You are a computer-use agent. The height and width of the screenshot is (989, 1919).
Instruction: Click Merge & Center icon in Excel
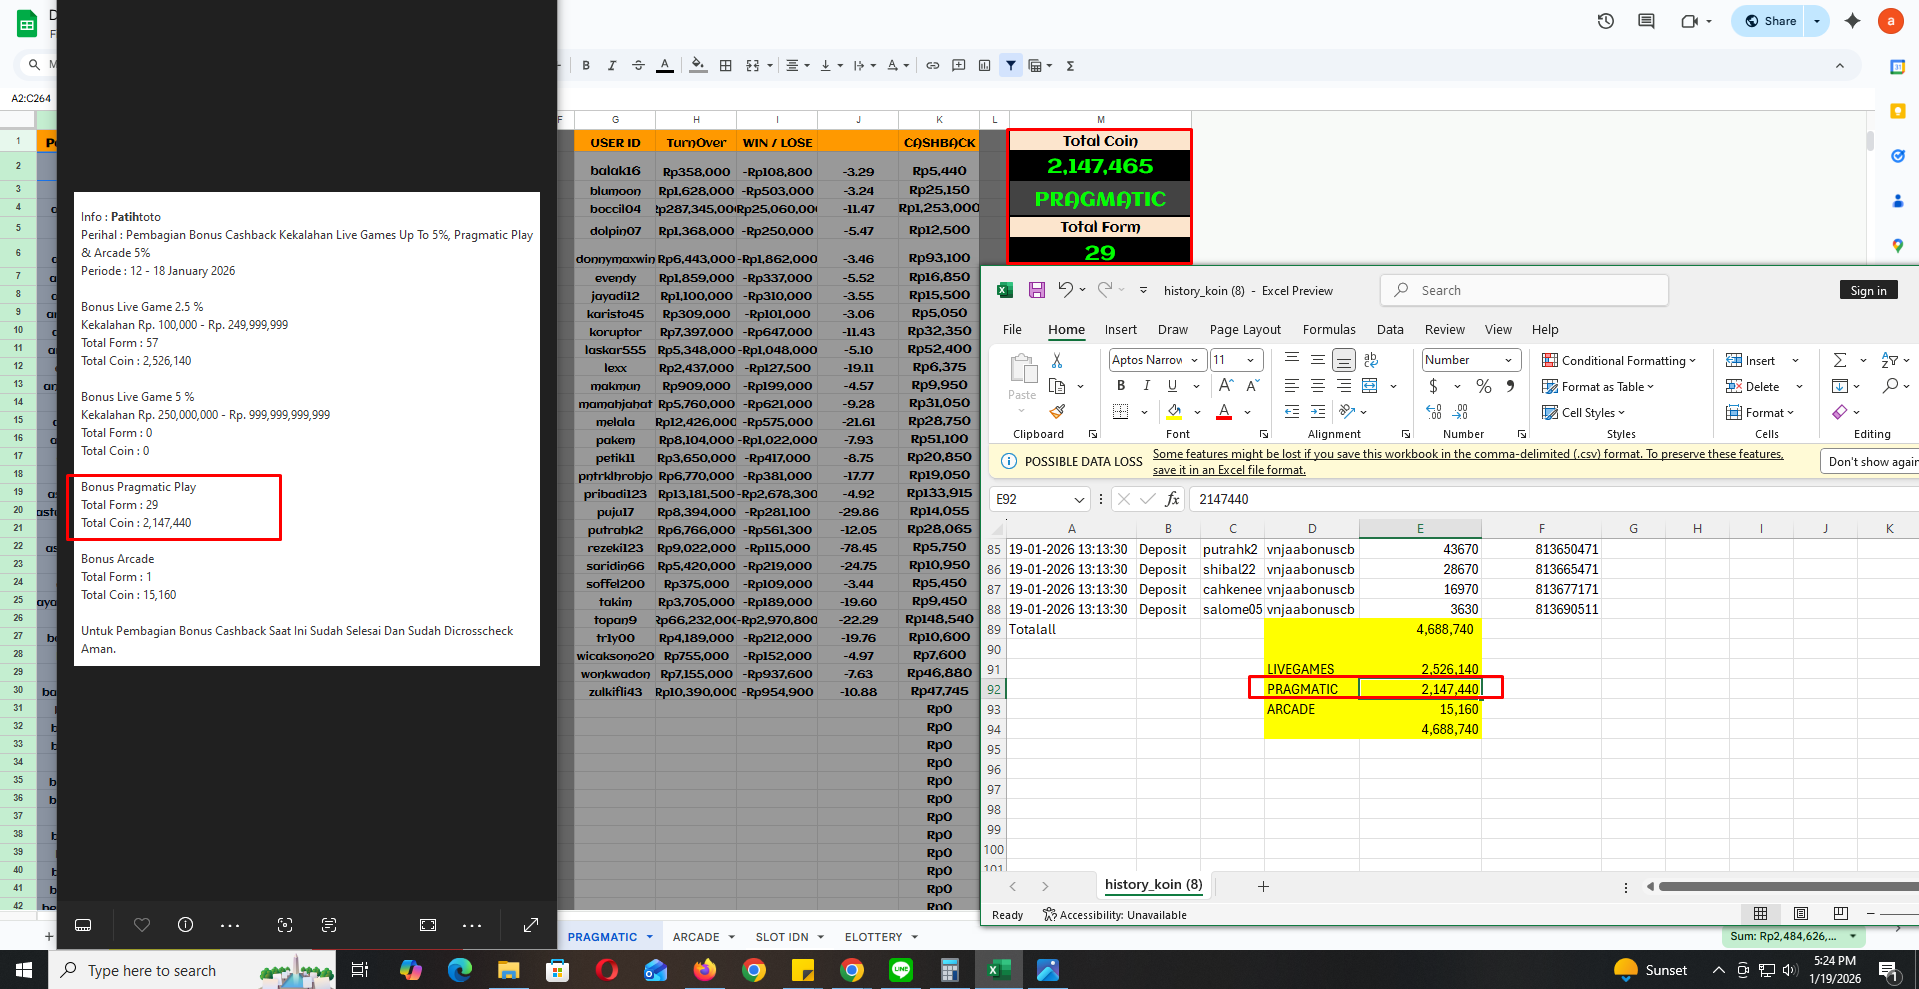(x=1370, y=386)
